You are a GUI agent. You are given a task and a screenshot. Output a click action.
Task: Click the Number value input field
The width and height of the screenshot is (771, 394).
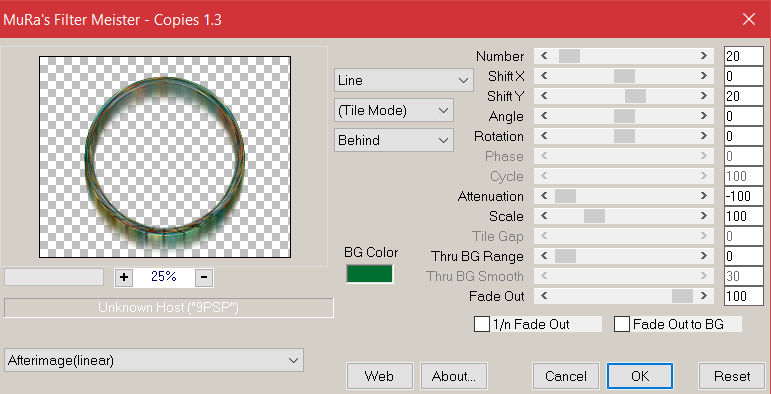[x=743, y=56]
